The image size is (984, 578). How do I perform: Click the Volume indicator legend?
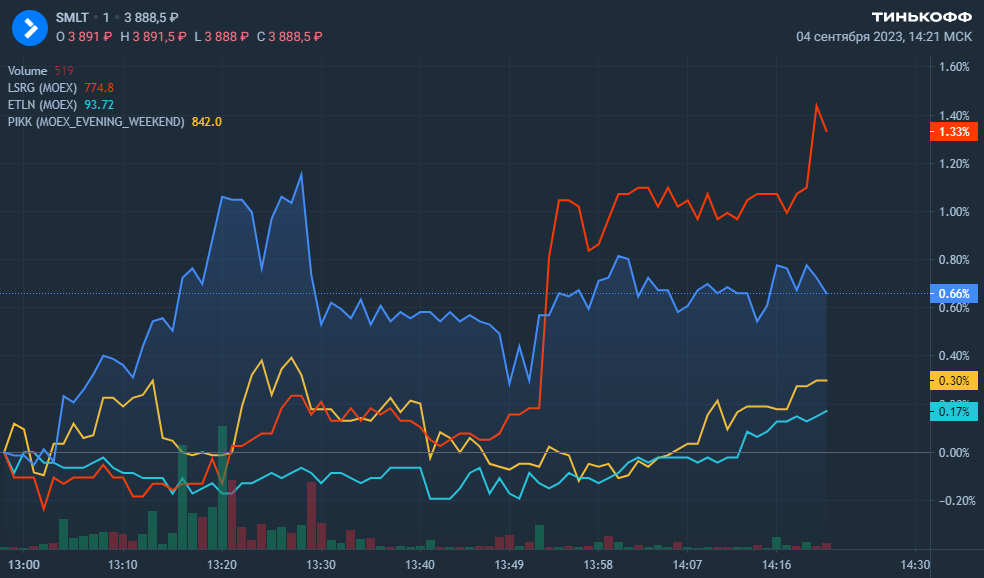pyautogui.click(x=28, y=71)
